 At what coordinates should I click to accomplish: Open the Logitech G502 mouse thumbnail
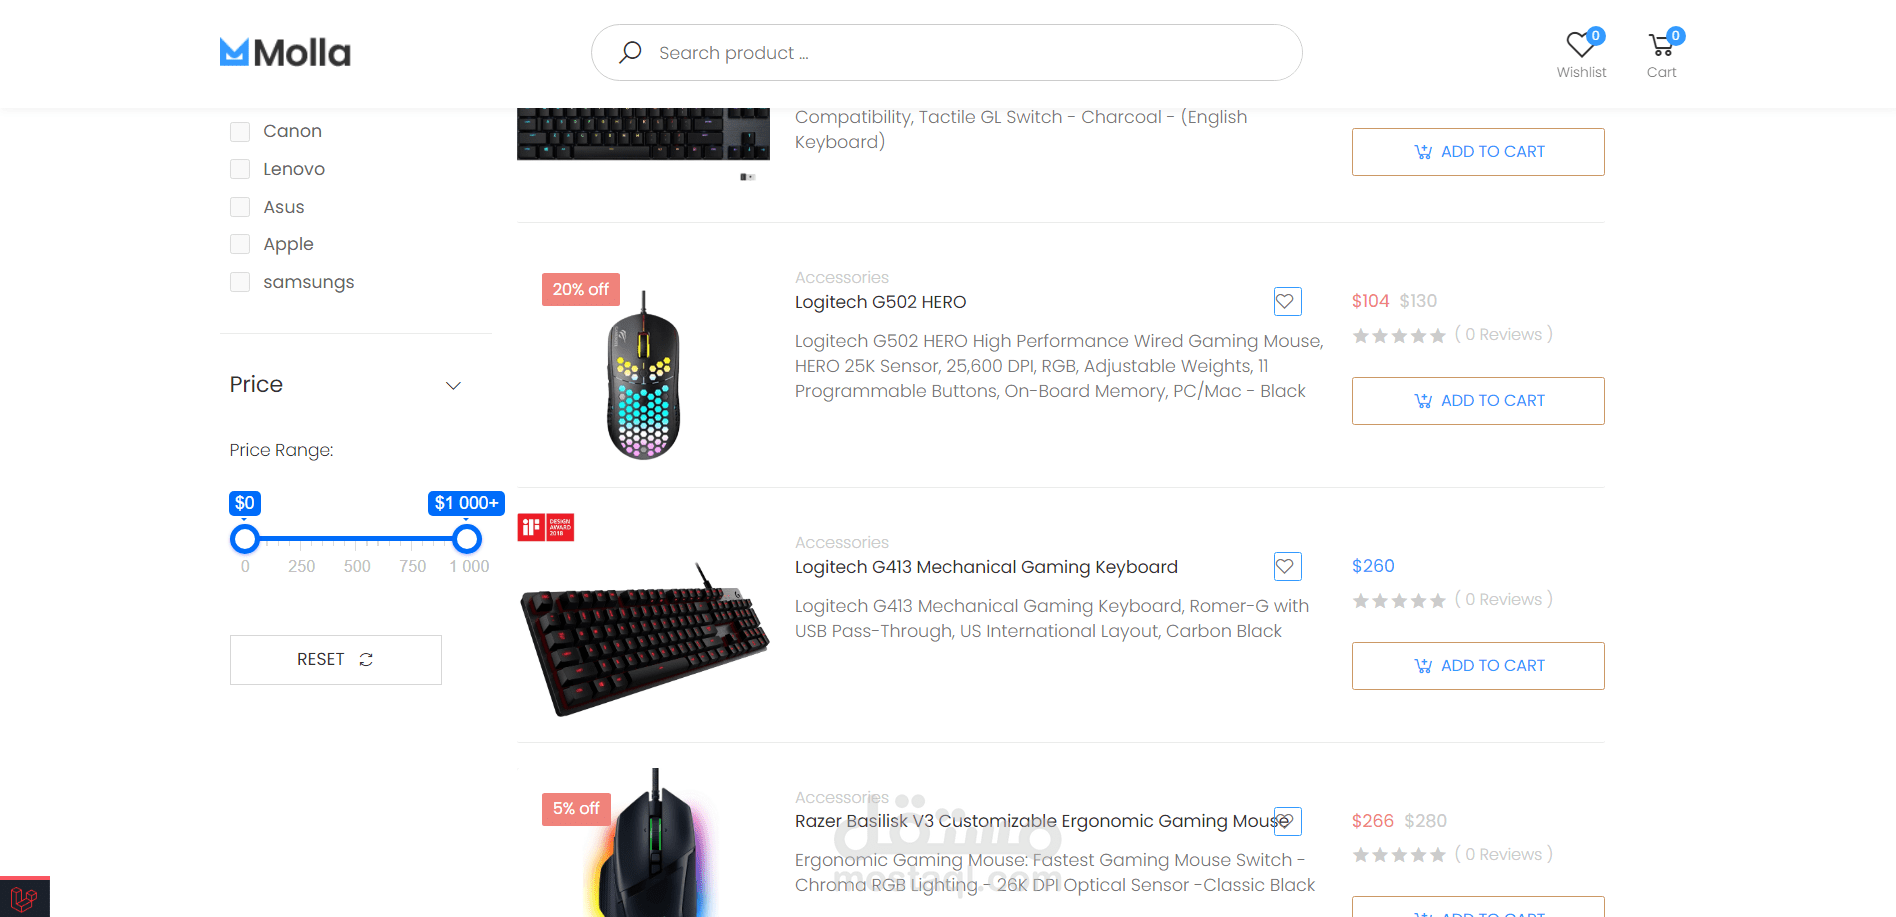[644, 375]
